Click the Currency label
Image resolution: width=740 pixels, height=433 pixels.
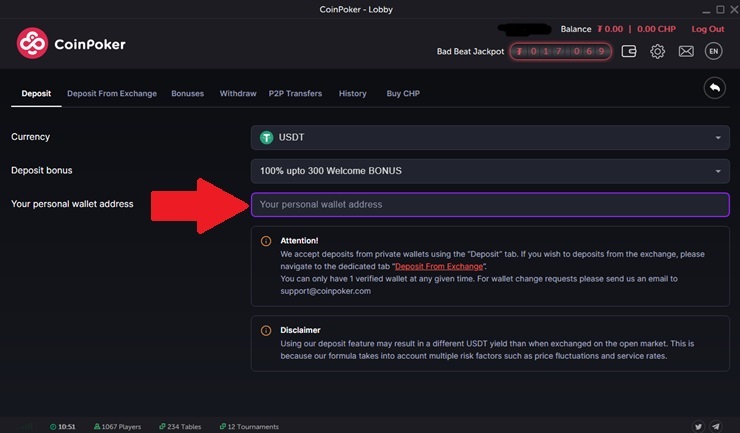coord(30,136)
